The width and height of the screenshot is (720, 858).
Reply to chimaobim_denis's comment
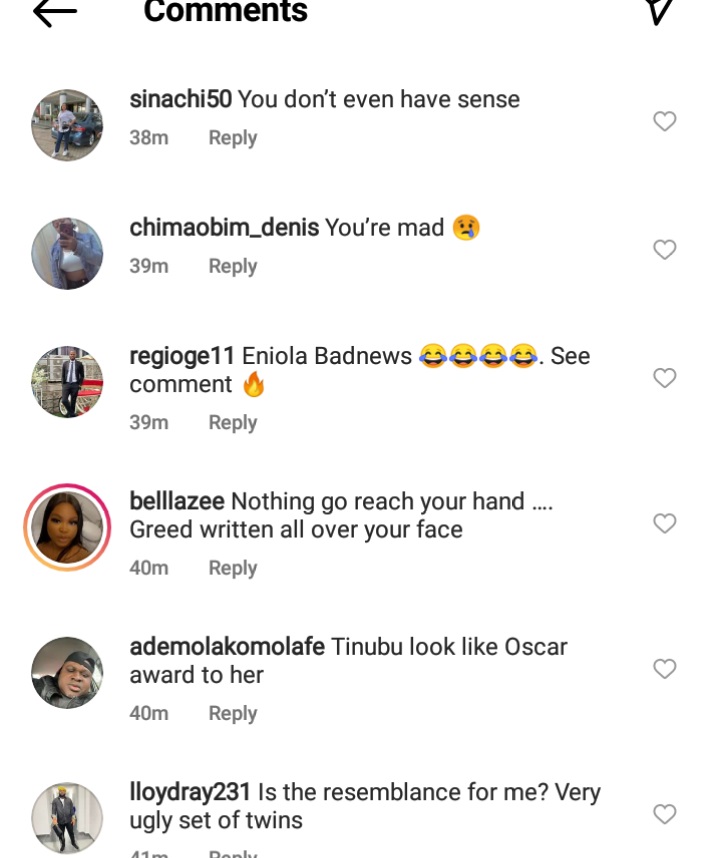pos(232,266)
